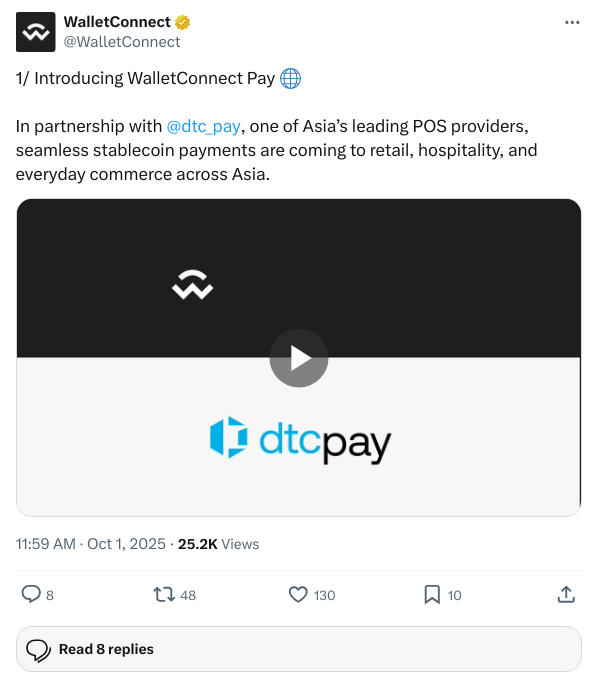The width and height of the screenshot is (598, 680).
Task: Click the reply speech bubble icon
Action: tap(31, 594)
